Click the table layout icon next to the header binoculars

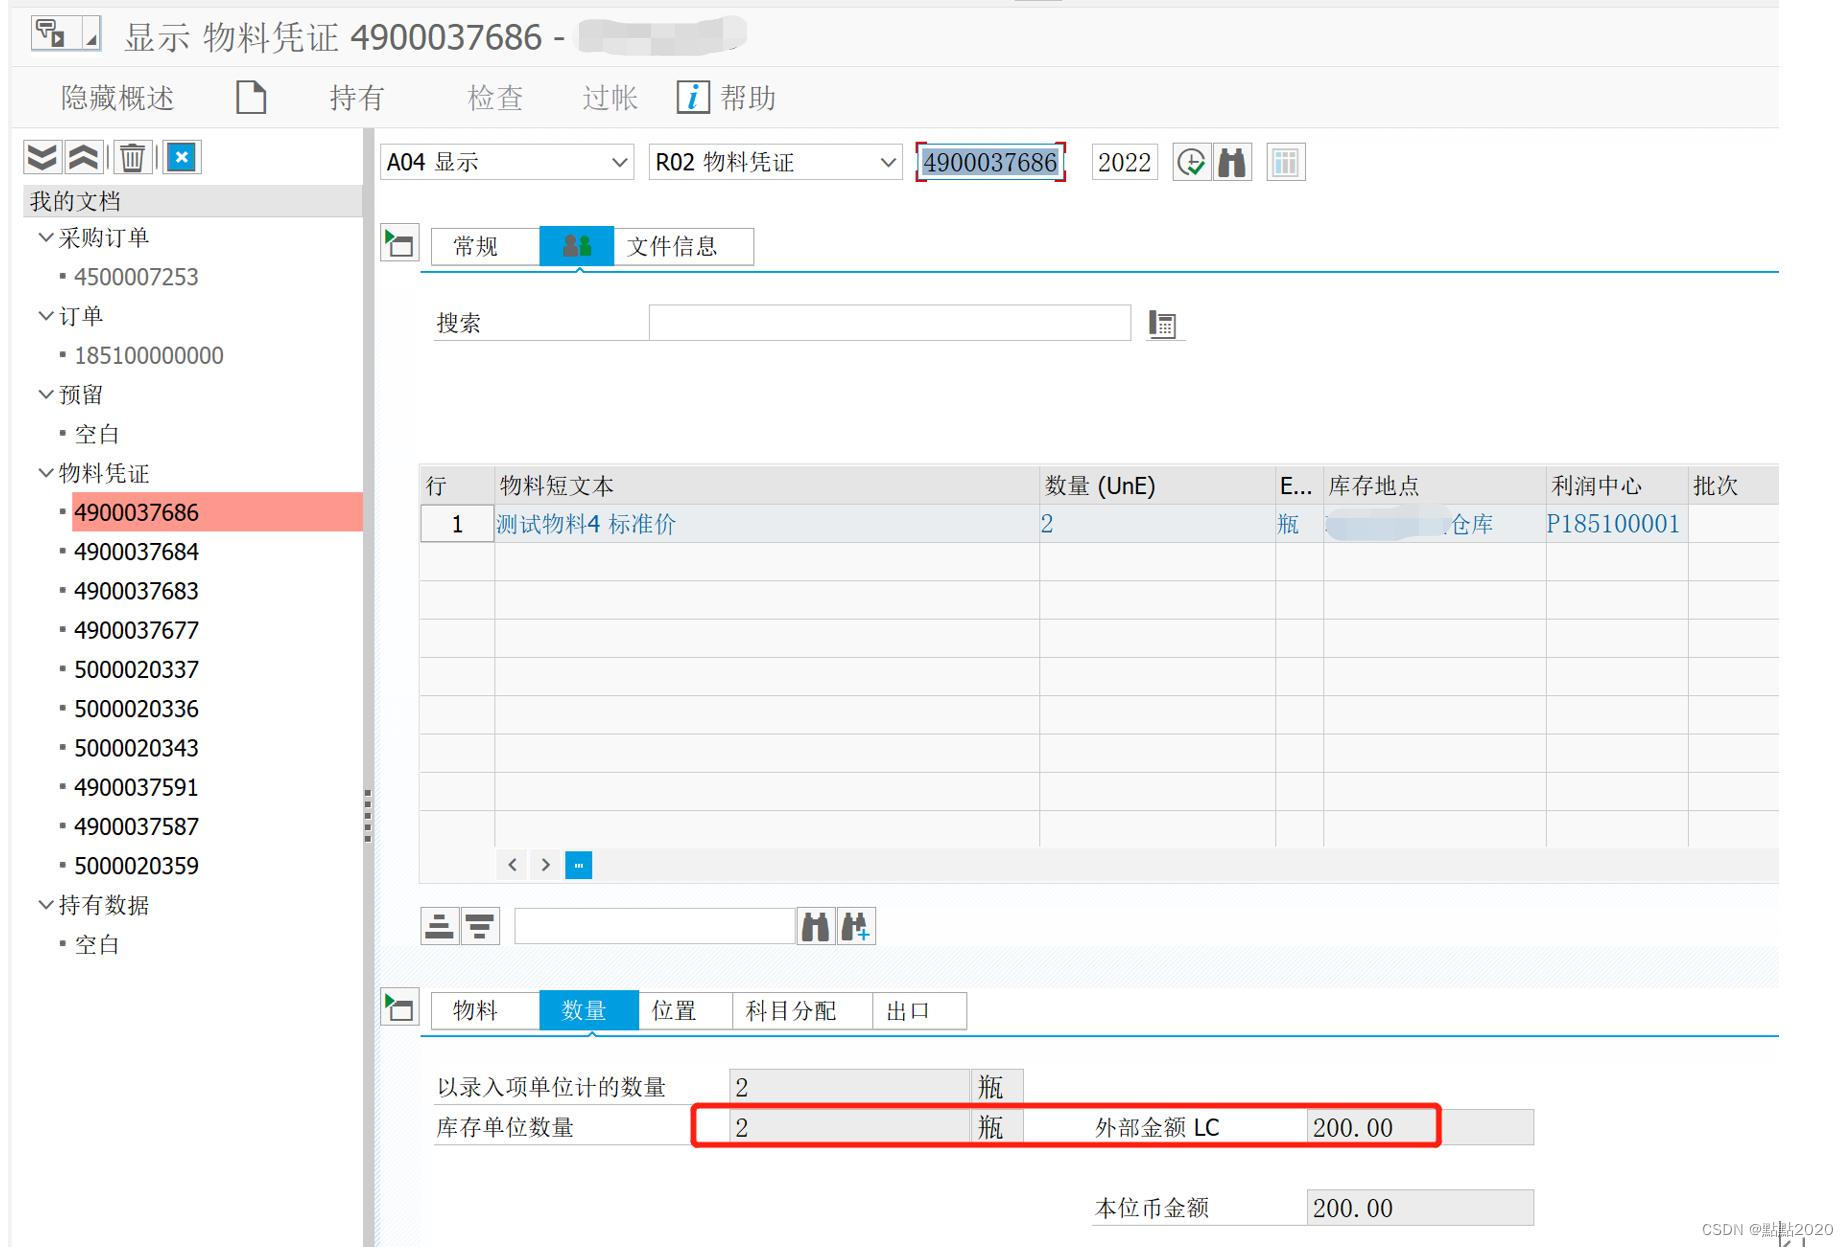(1285, 162)
